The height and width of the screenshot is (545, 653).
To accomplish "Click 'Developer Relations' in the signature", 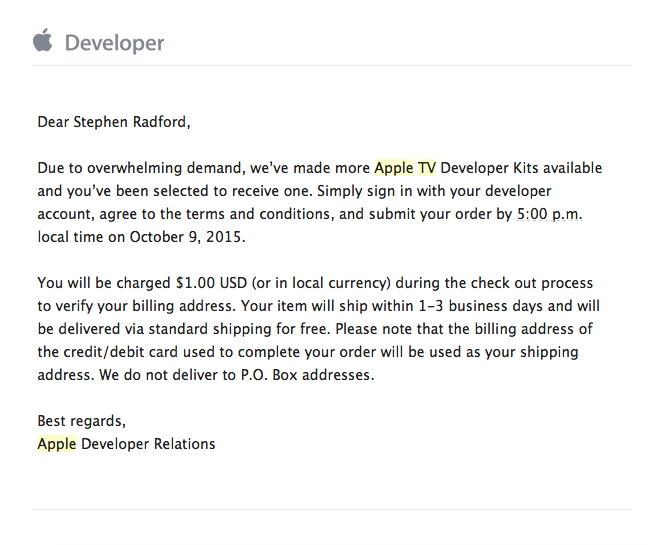I will [148, 444].
